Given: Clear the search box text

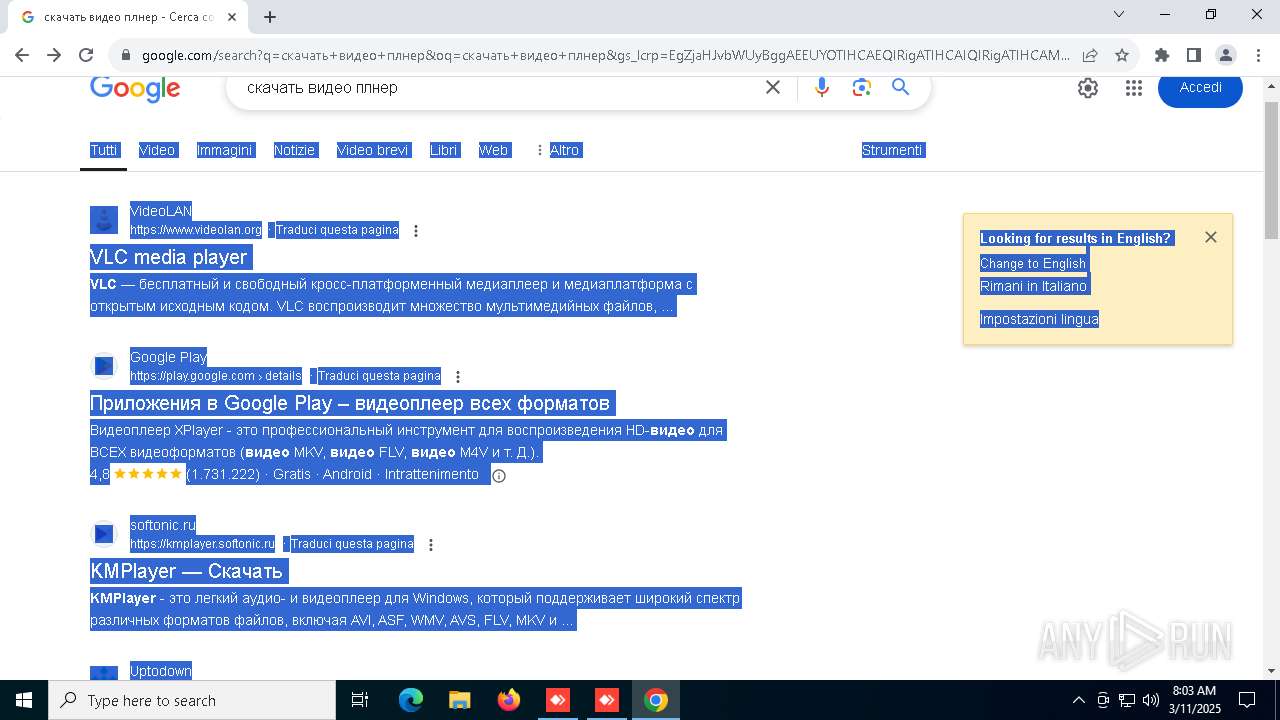Looking at the screenshot, I should (773, 88).
